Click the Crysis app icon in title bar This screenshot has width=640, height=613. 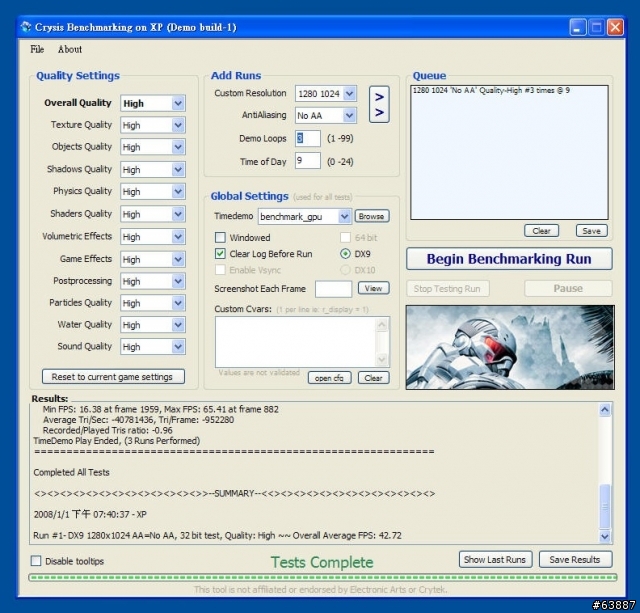pos(26,27)
